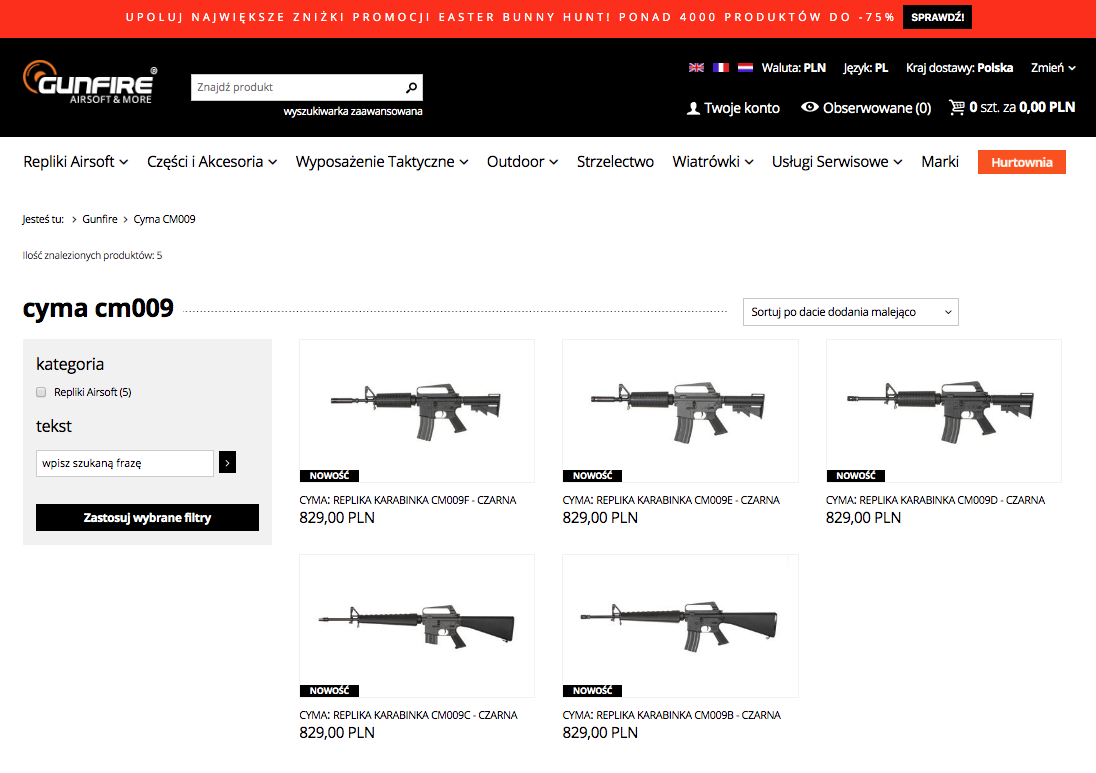Click the Hurtownia button
The image size is (1096, 773).
[1021, 162]
